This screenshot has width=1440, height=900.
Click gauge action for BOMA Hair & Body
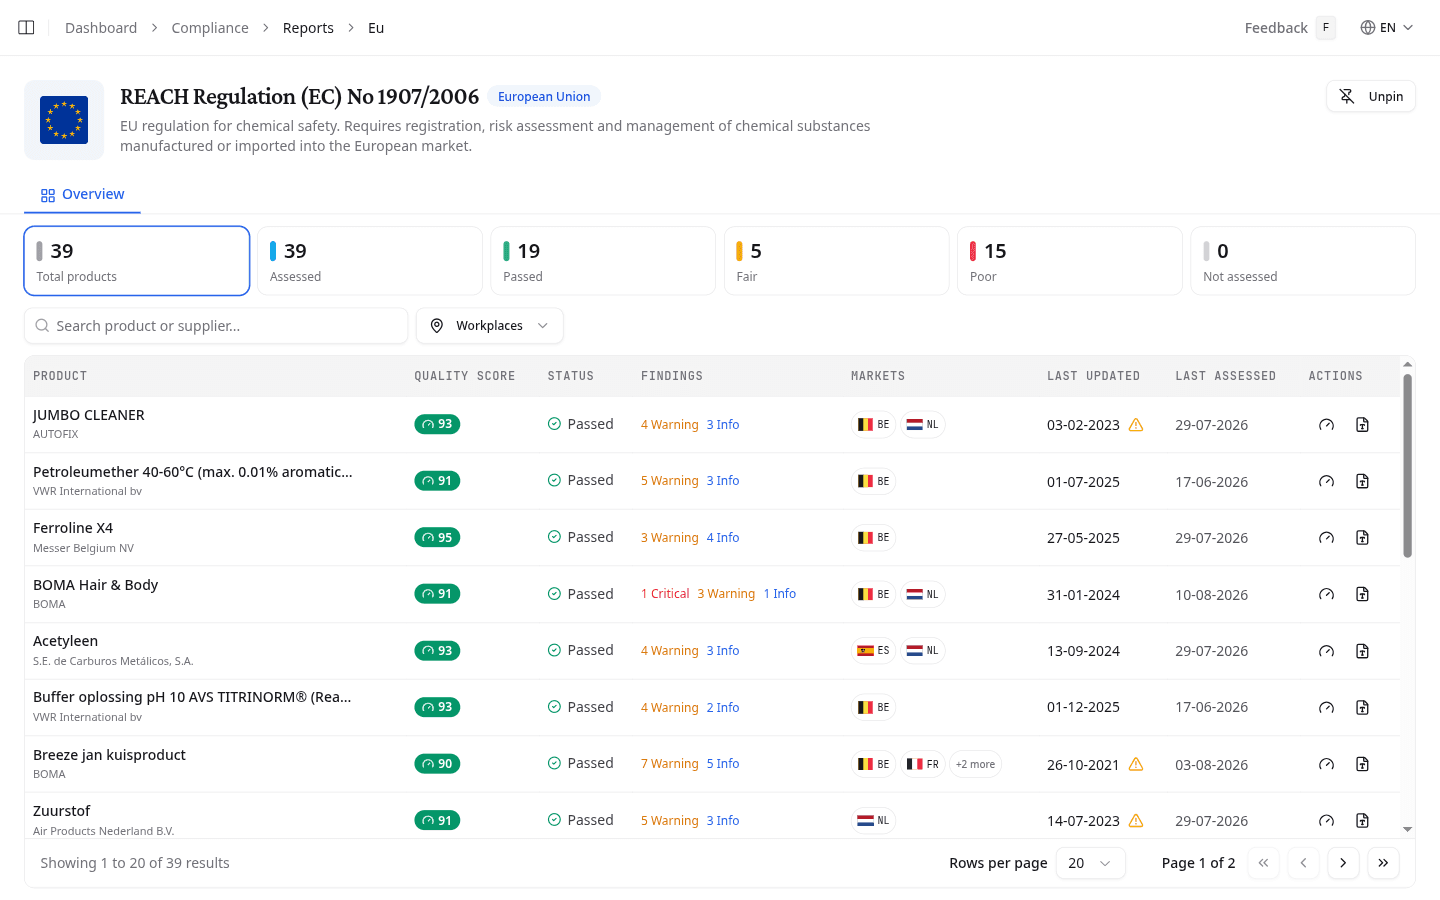[x=1326, y=594]
